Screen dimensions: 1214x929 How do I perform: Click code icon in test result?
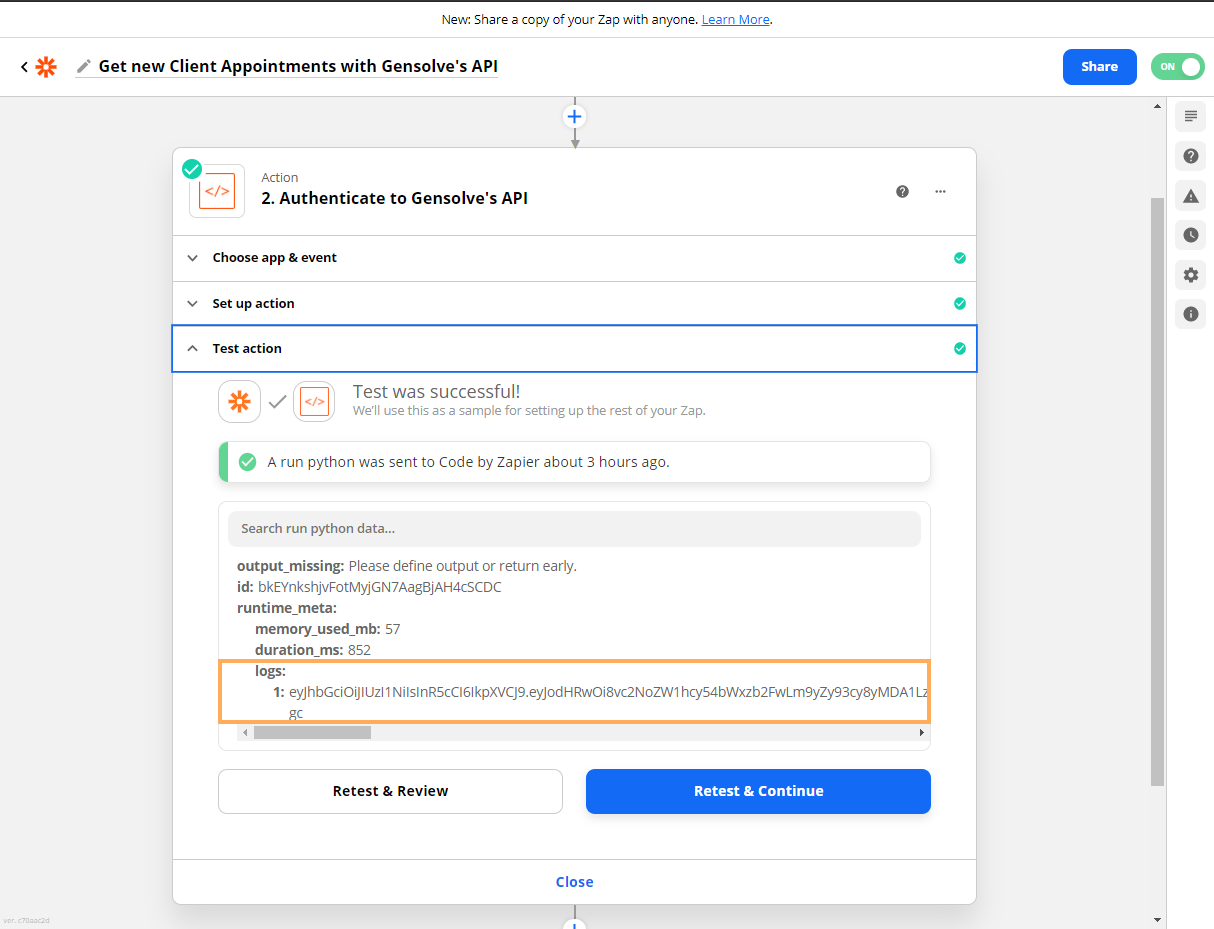(314, 402)
